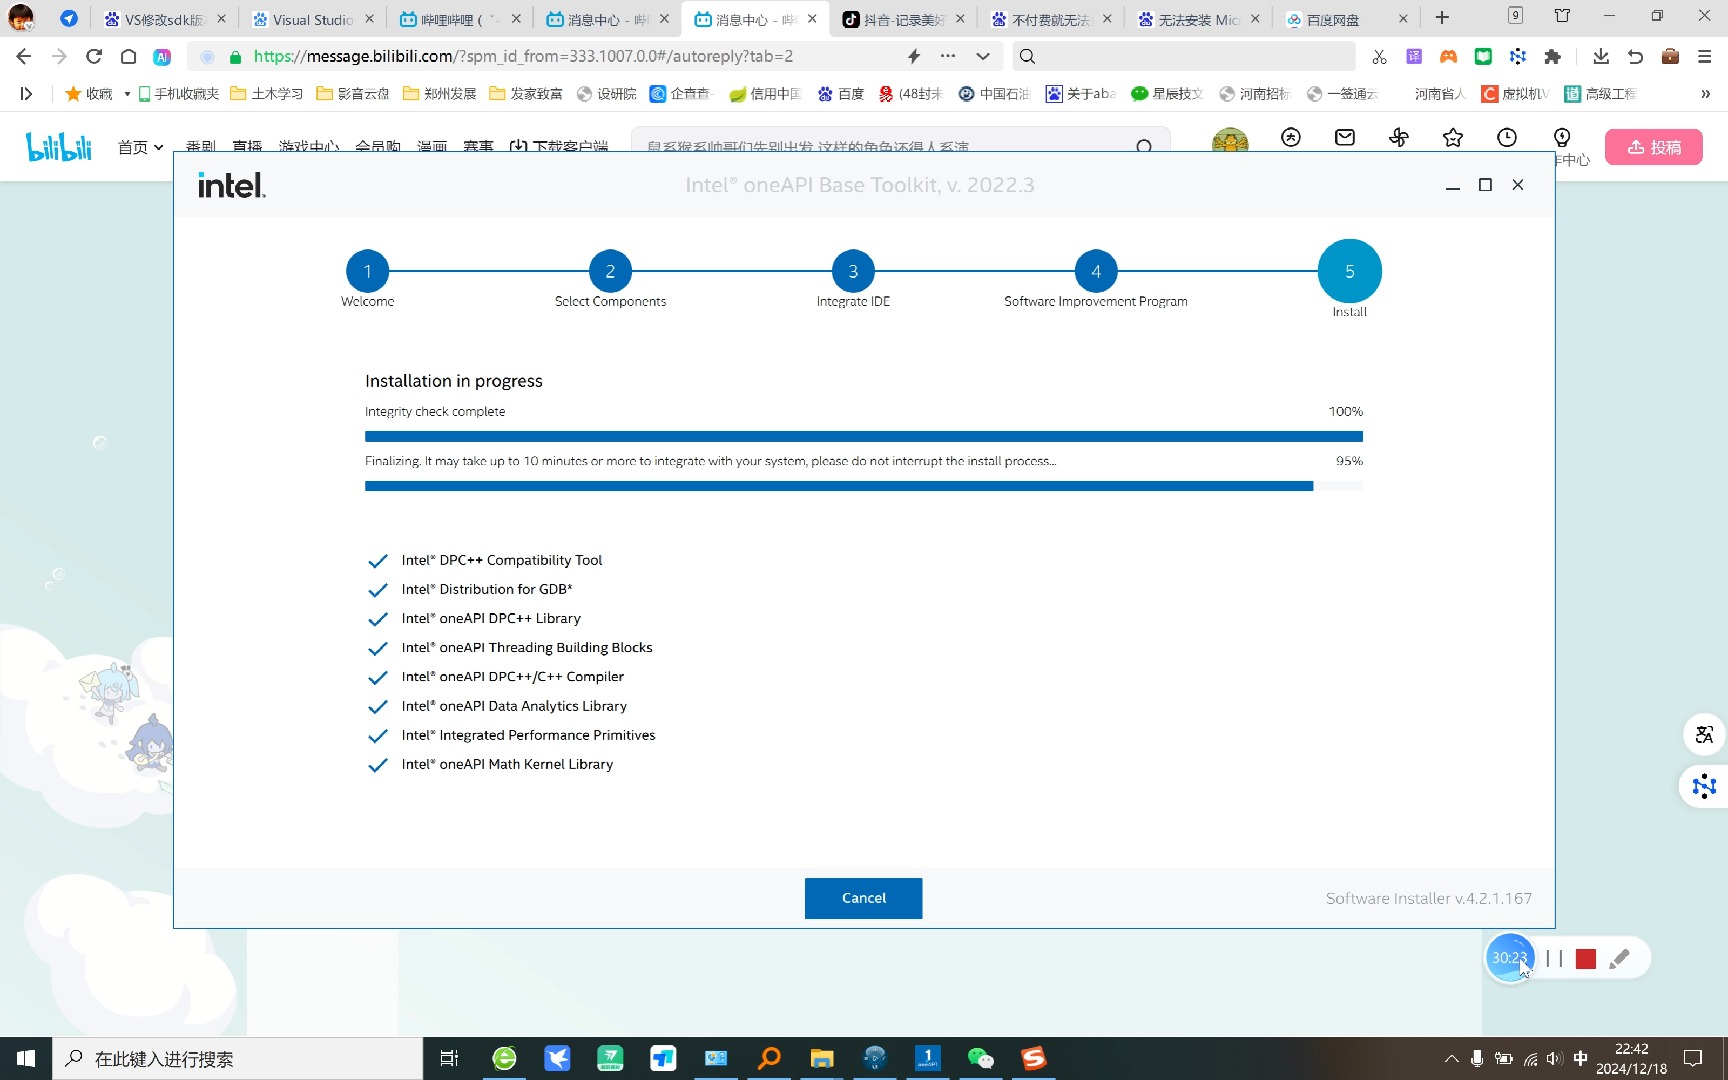Stop the screen recording with red square
1728x1080 pixels.
pyautogui.click(x=1586, y=959)
